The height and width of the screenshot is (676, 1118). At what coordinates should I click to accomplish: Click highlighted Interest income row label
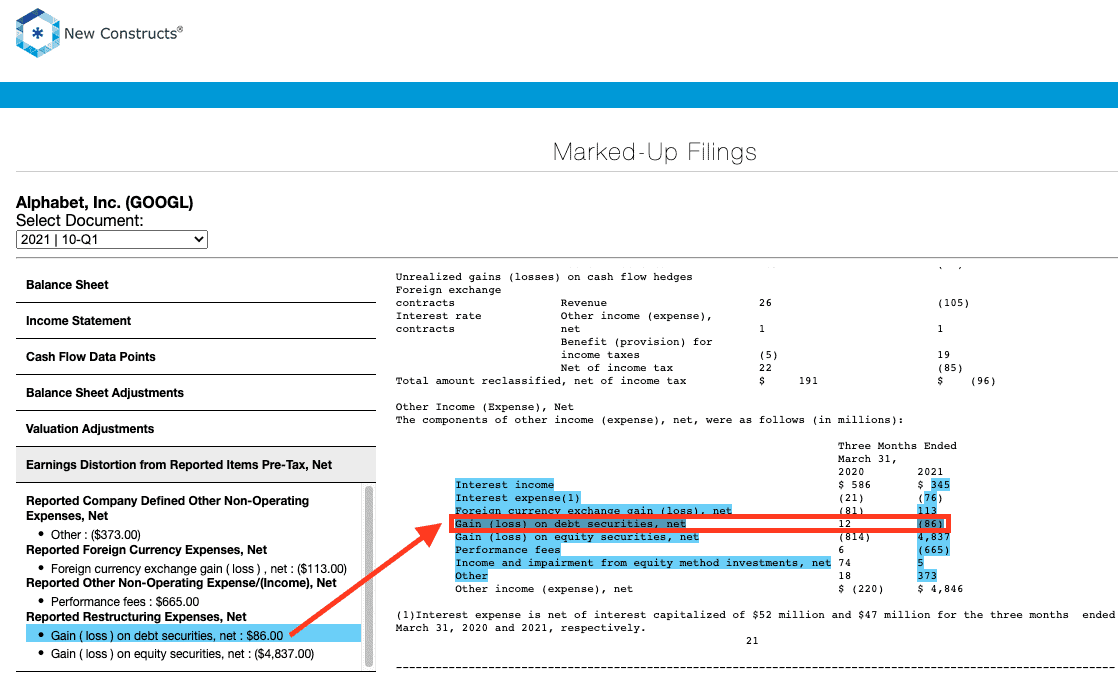tap(504, 485)
